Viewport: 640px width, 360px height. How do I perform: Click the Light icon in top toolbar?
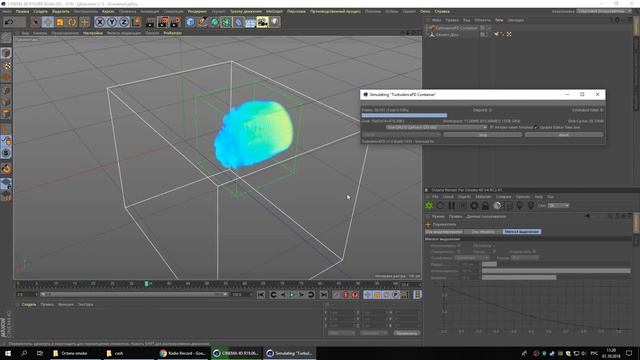275,22
